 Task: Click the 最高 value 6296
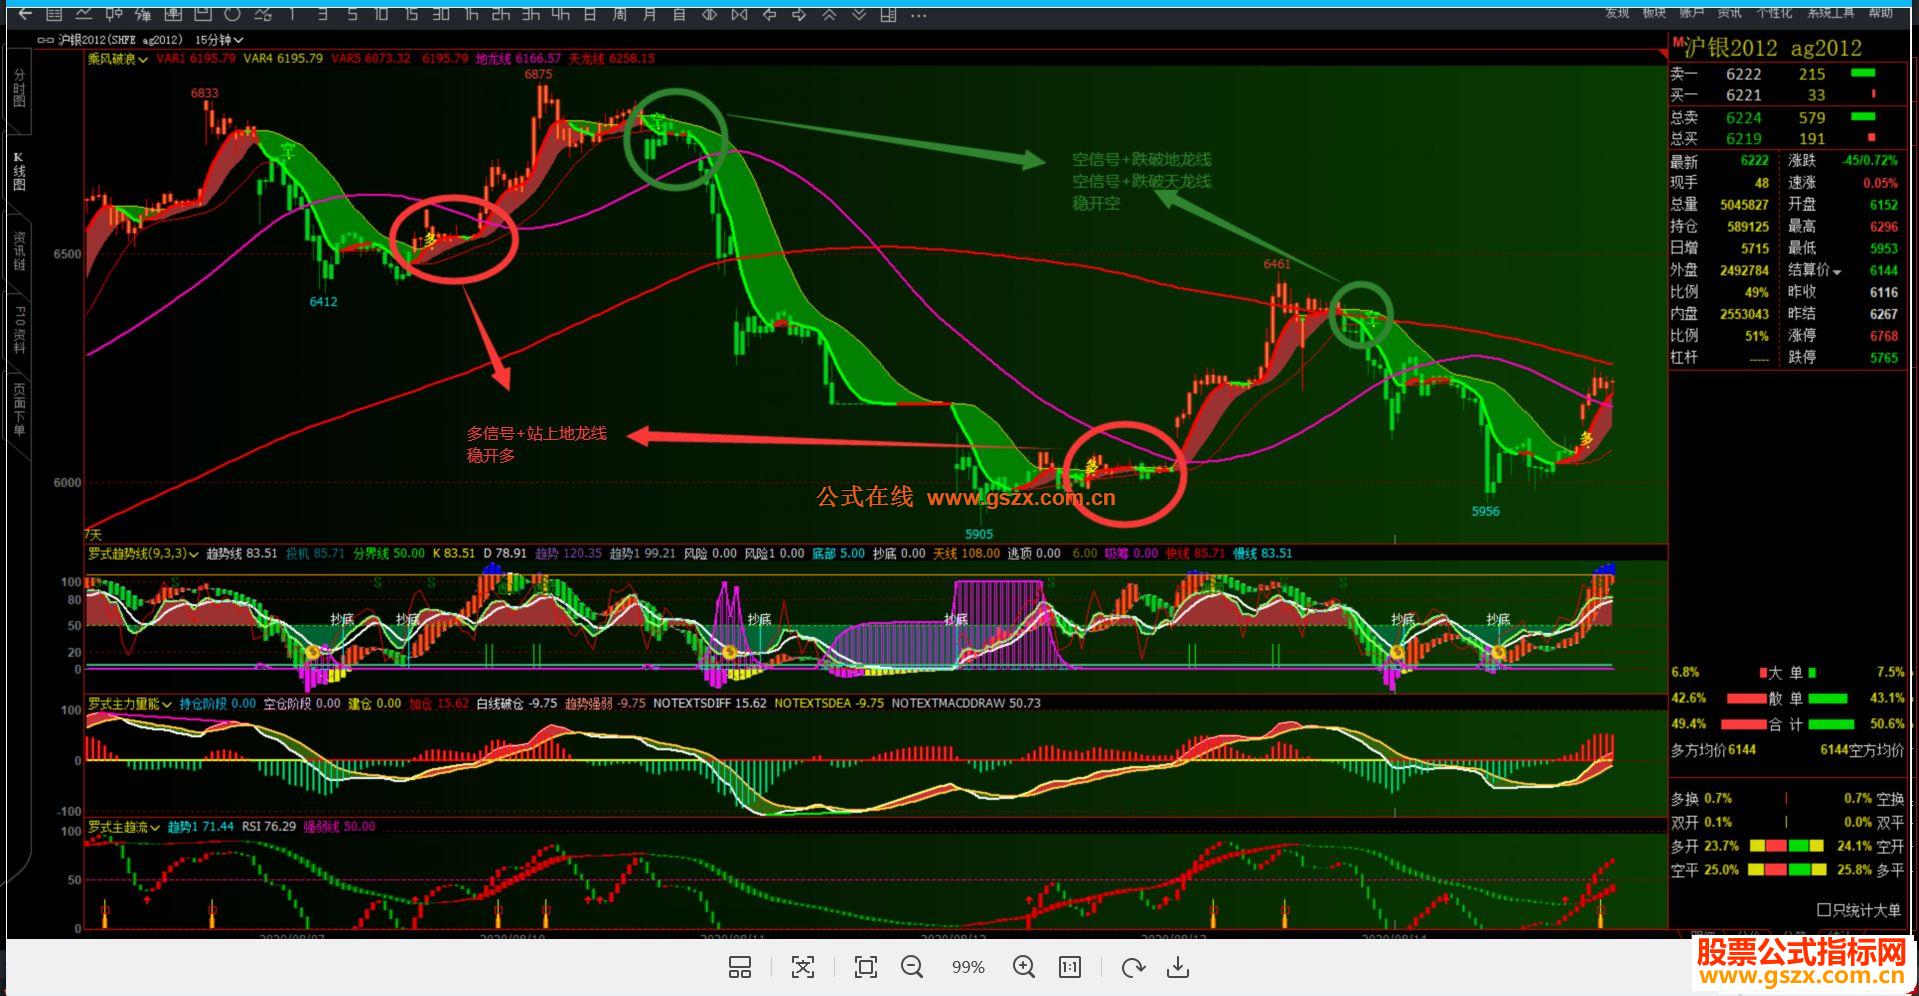[1883, 226]
